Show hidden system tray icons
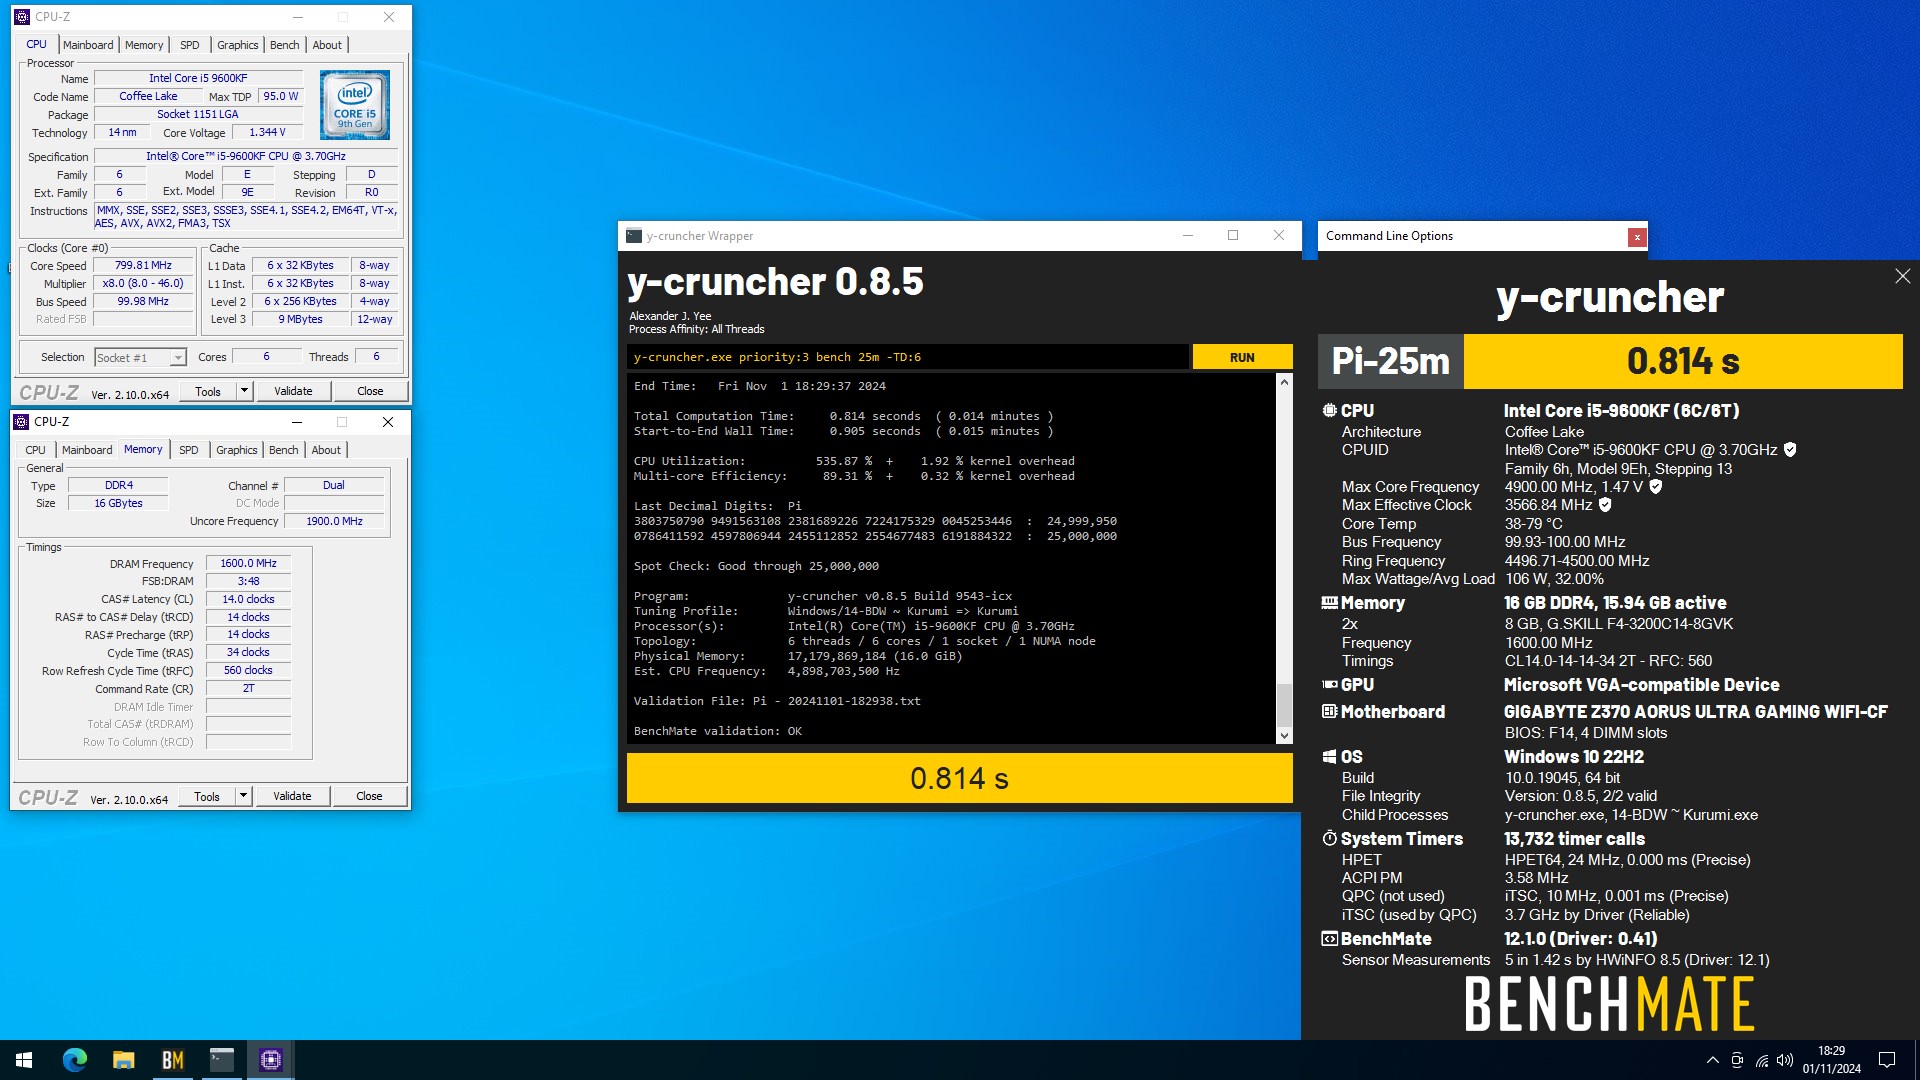Screen dimensions: 1920x1080 coord(1712,1060)
